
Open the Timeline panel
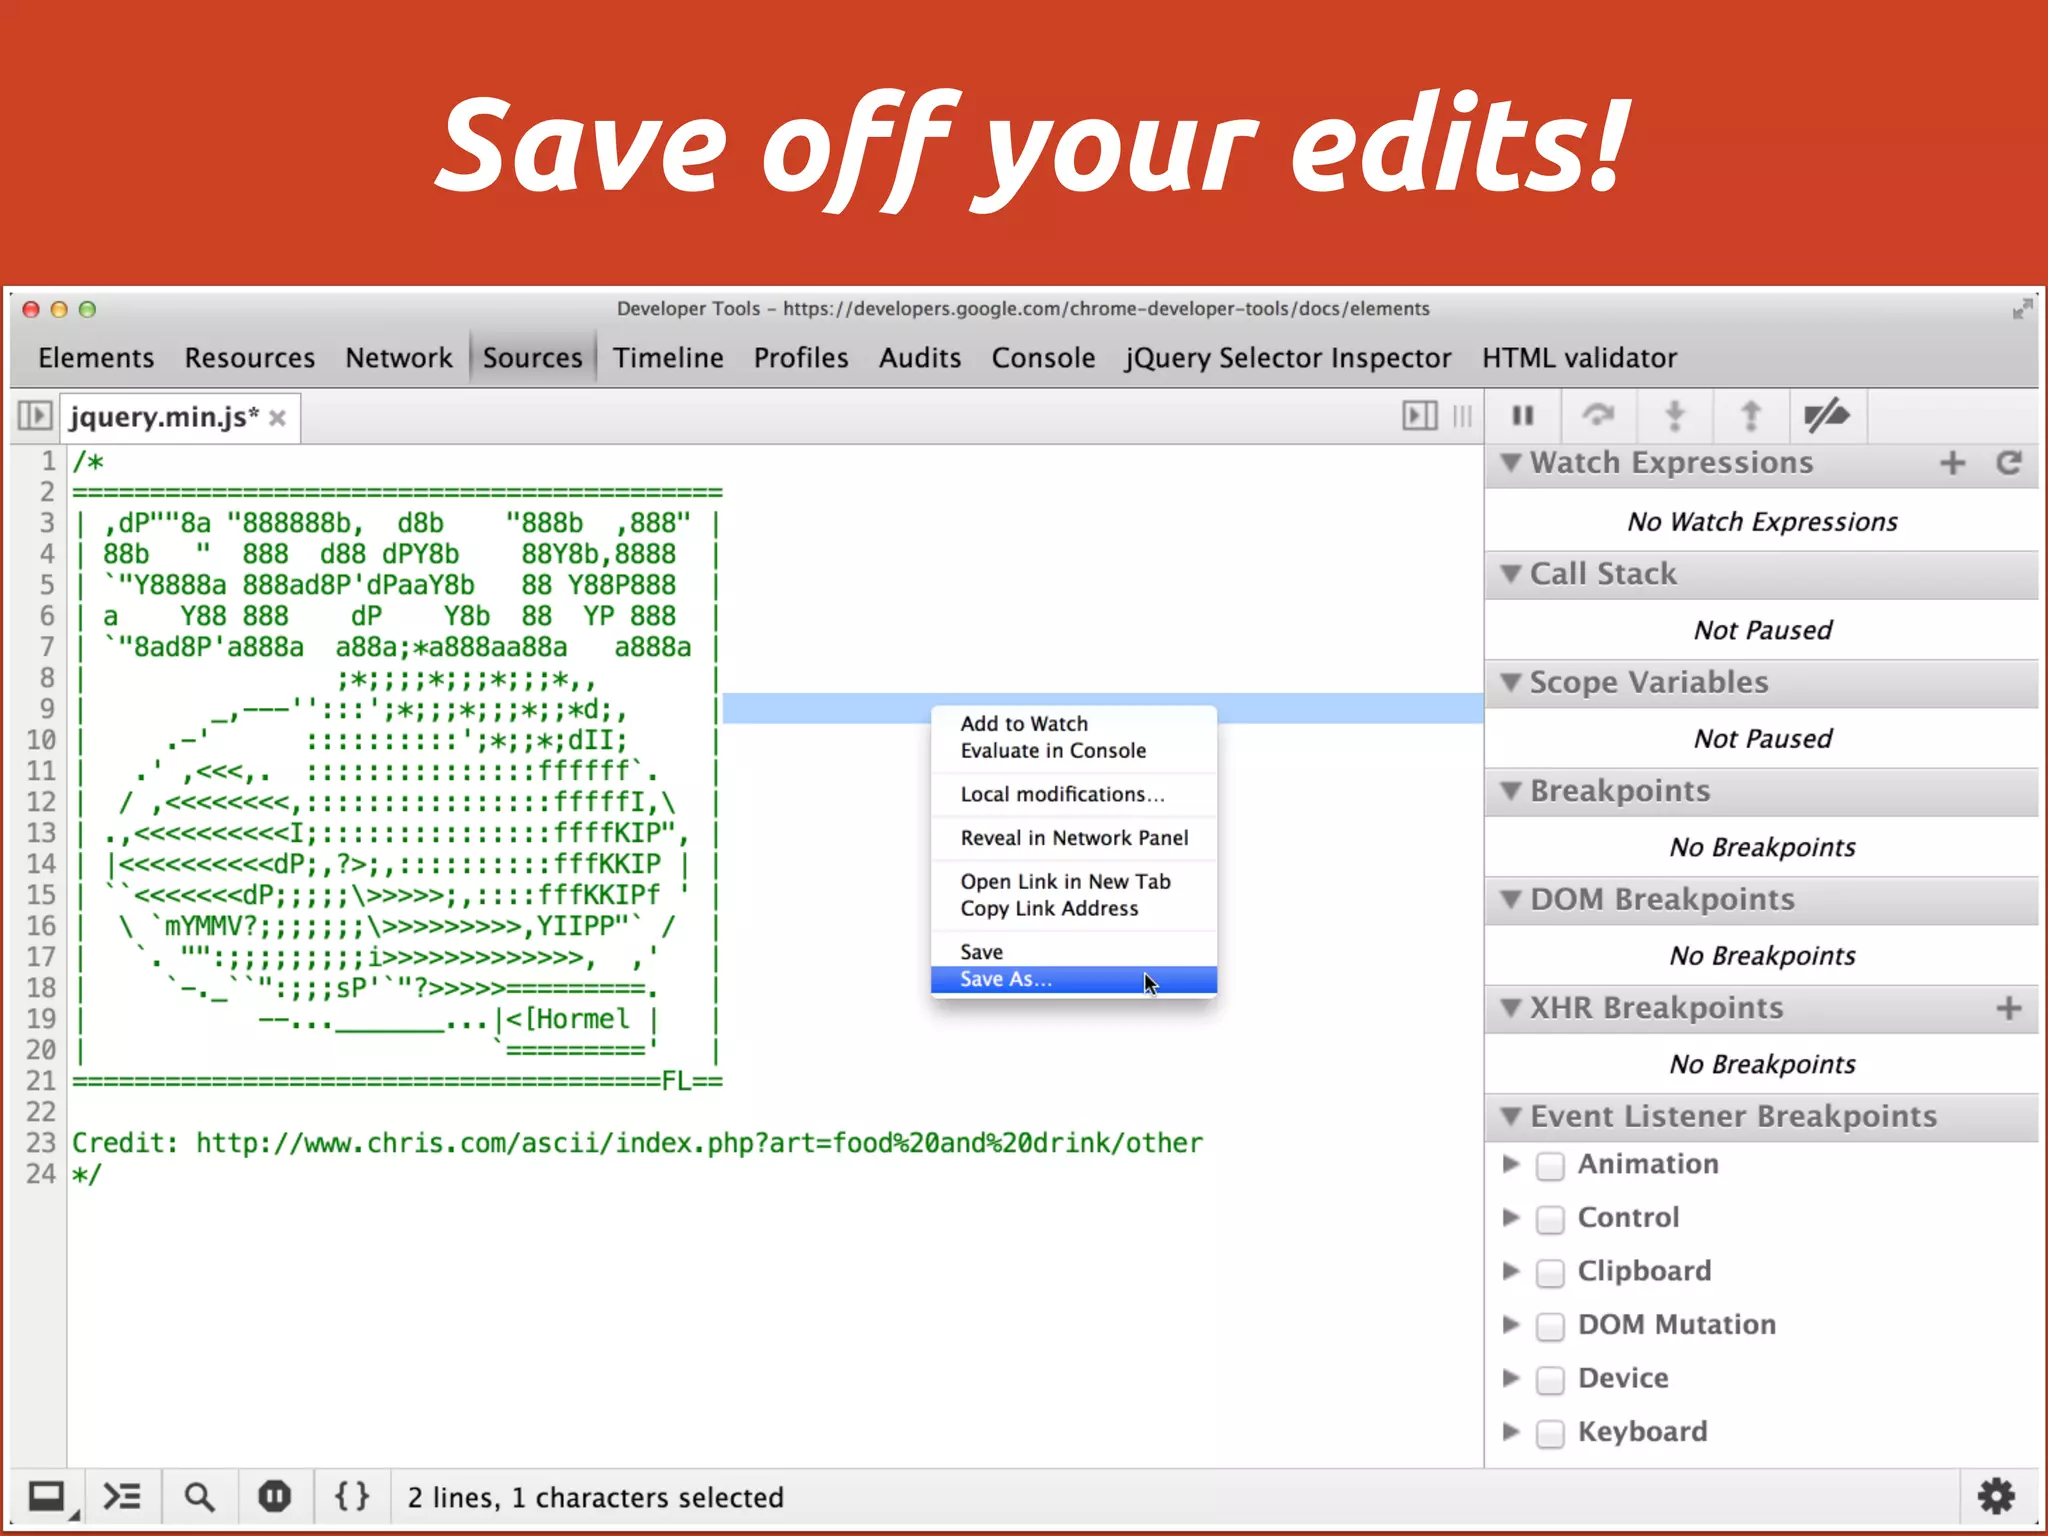[668, 358]
